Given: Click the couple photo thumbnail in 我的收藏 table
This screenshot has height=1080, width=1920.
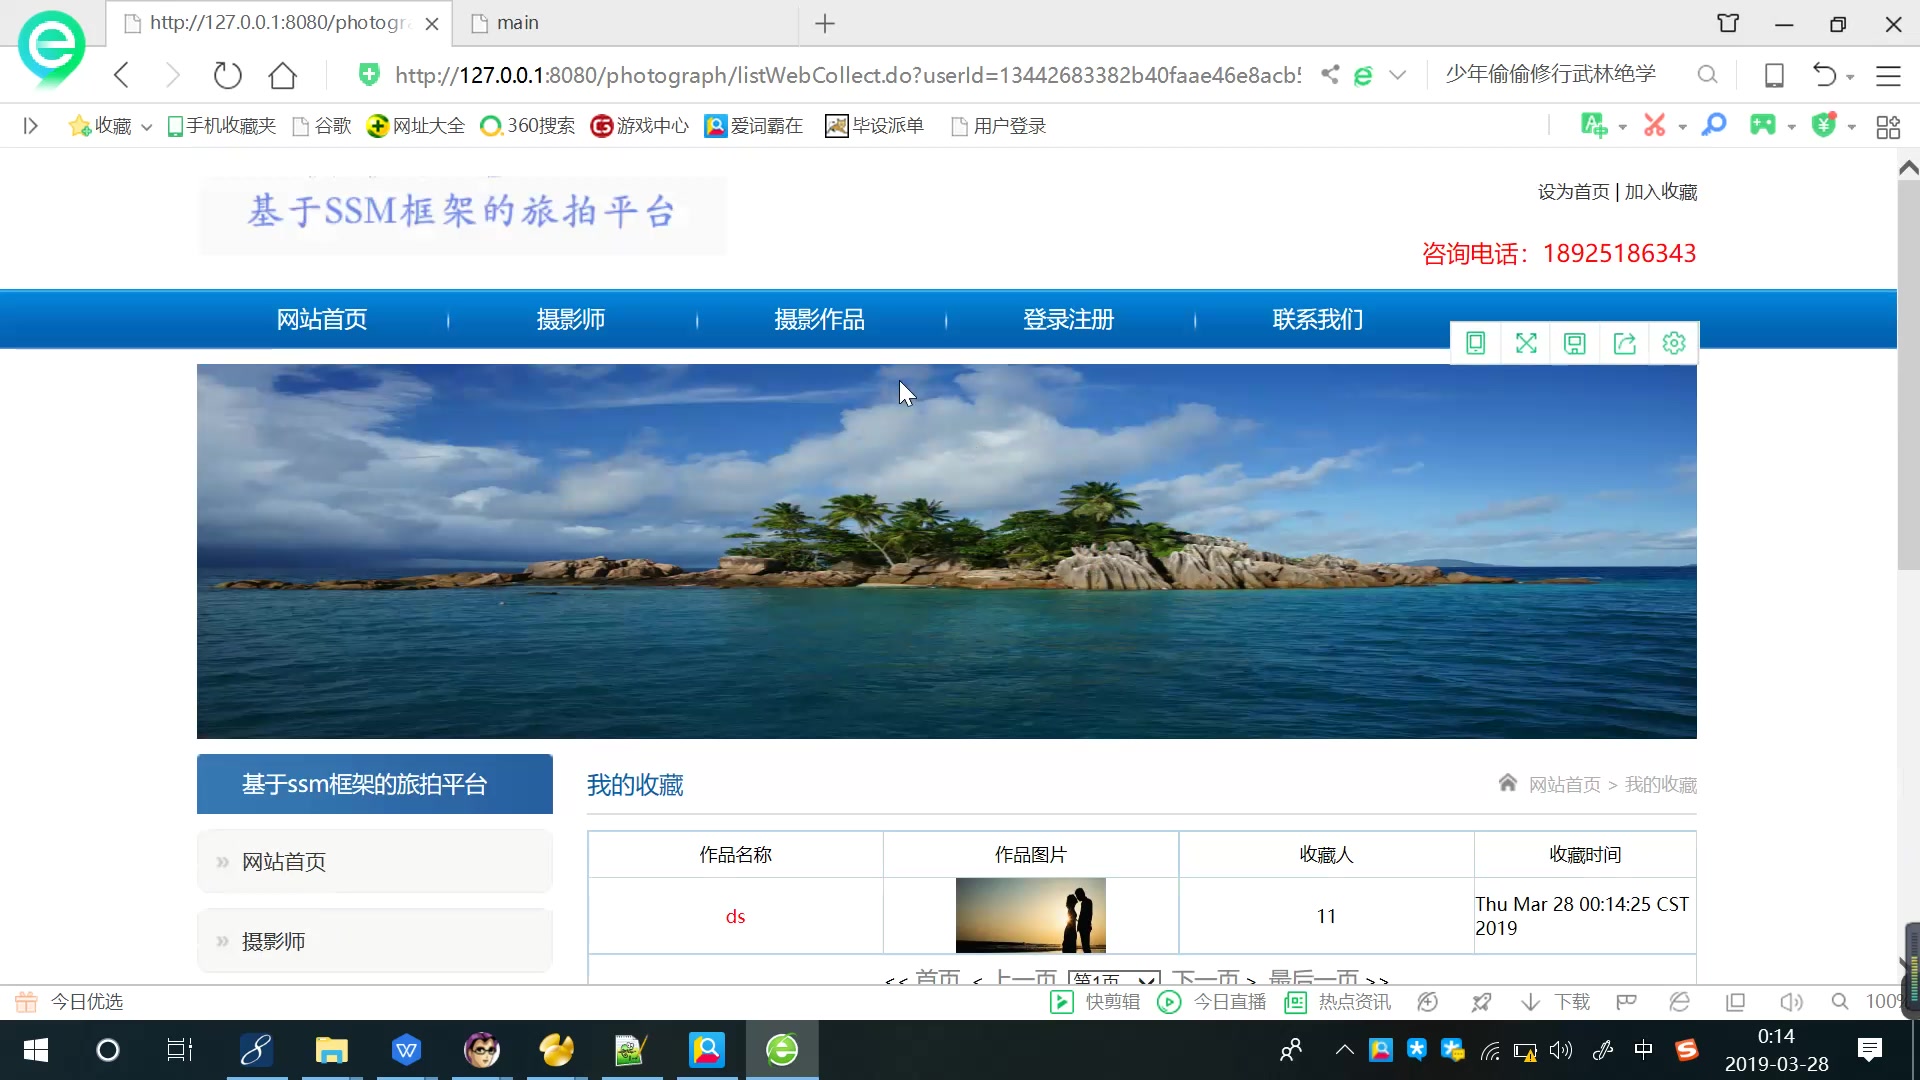Looking at the screenshot, I should coord(1031,915).
